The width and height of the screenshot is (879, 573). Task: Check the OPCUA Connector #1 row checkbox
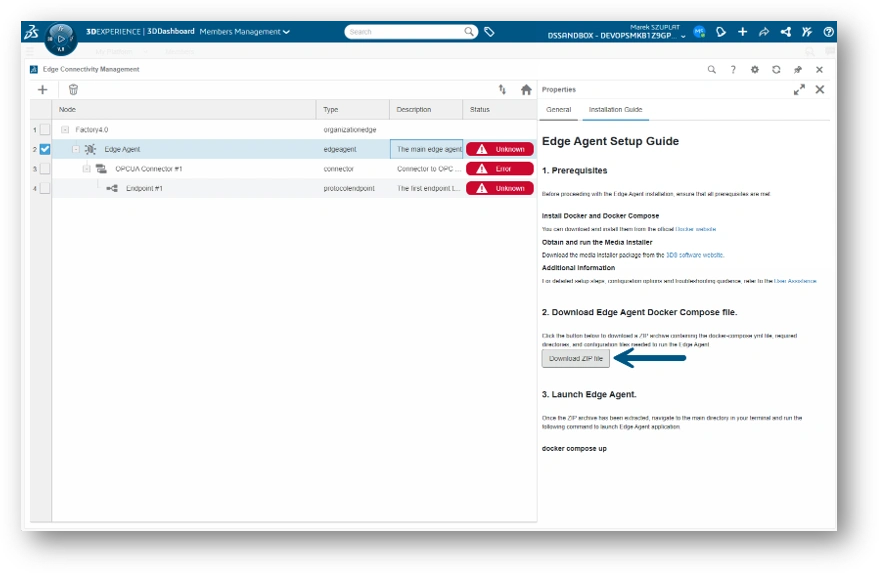coord(45,169)
